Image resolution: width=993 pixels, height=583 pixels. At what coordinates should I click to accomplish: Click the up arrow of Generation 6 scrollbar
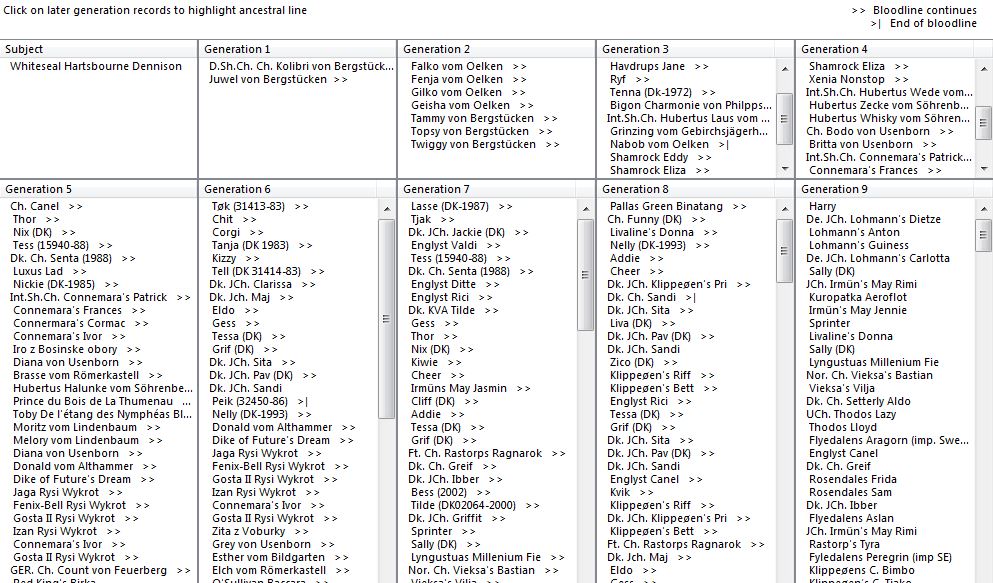coord(387,208)
